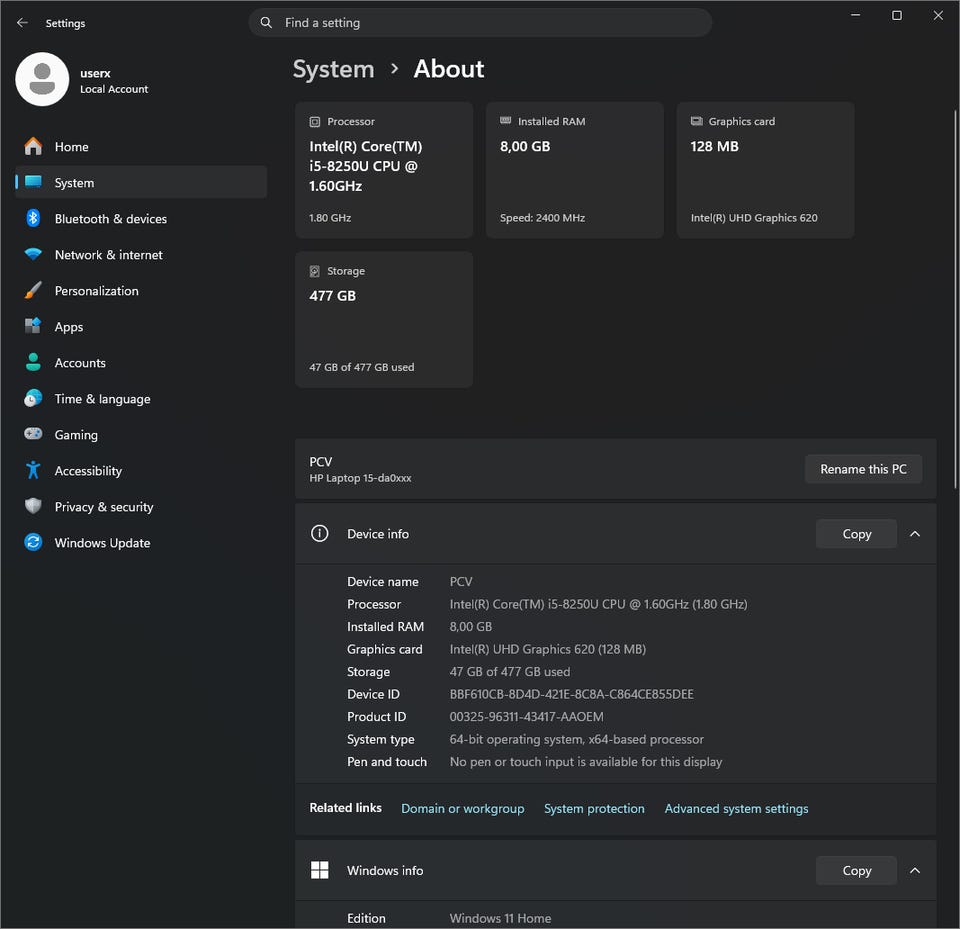Go to Accounts settings
960x929 pixels.
tap(141, 363)
